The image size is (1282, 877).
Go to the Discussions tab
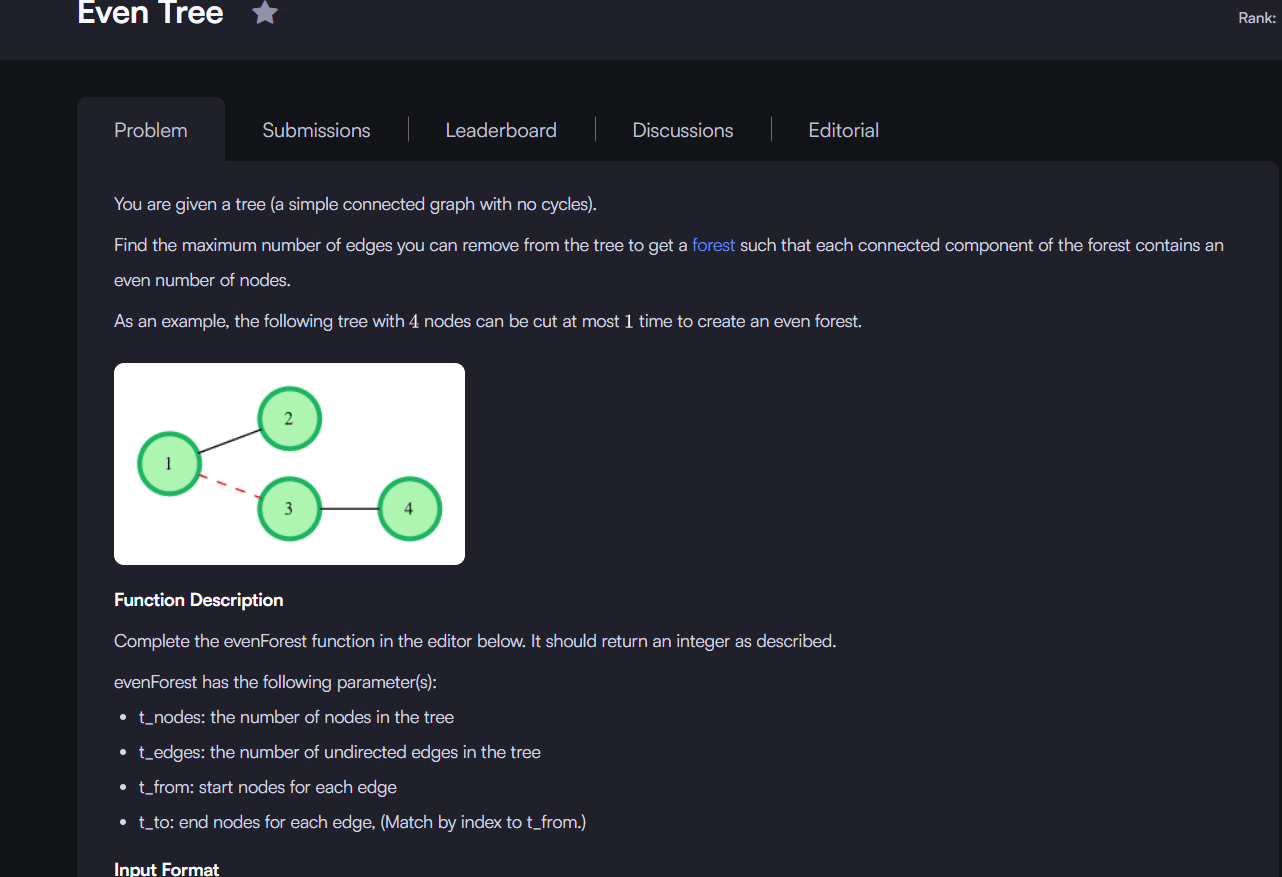coord(683,130)
